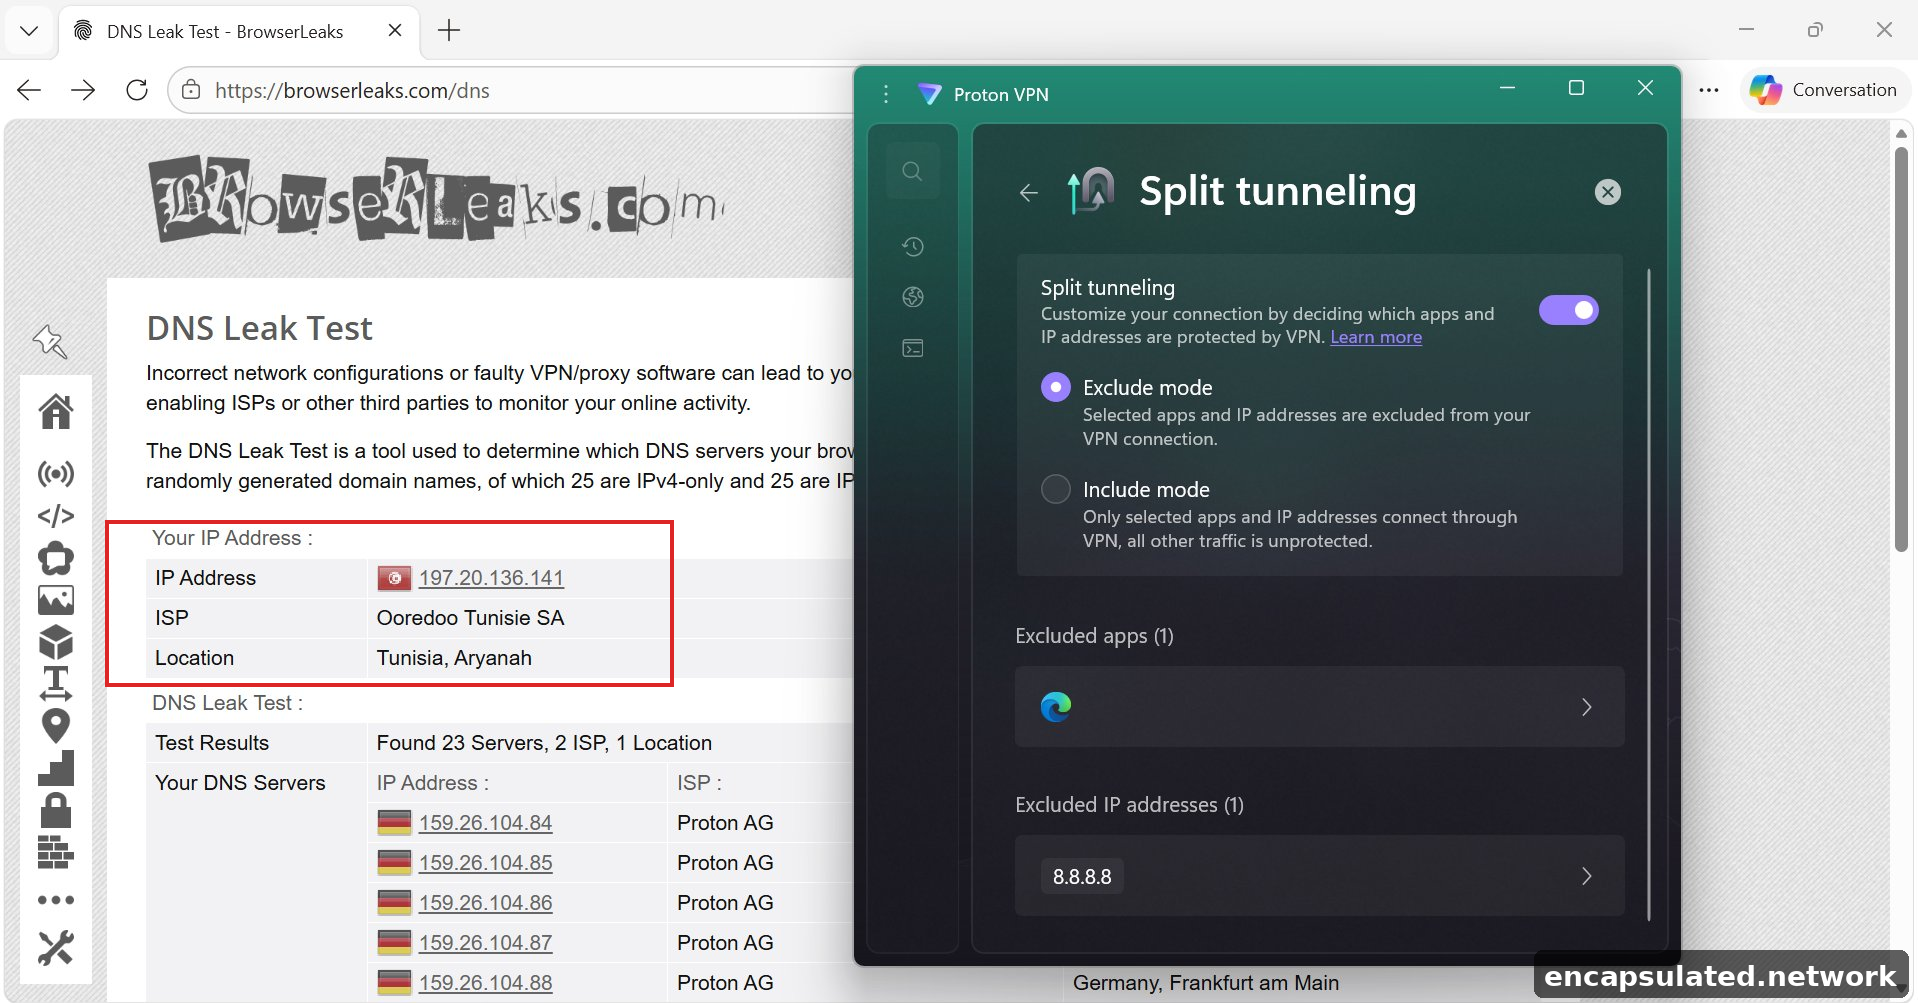Click the Ooredoo Tunisie SA ISP cell

(x=470, y=618)
